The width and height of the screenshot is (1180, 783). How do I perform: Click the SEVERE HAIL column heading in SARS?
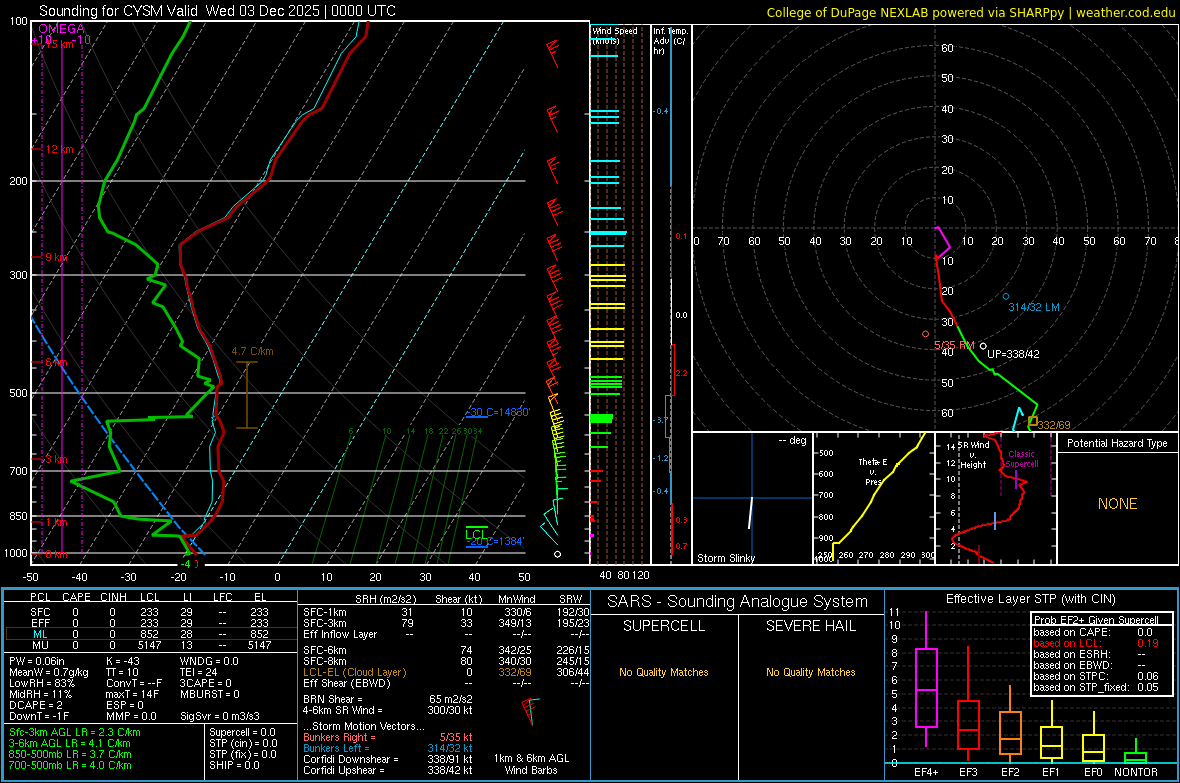pyautogui.click(x=810, y=626)
